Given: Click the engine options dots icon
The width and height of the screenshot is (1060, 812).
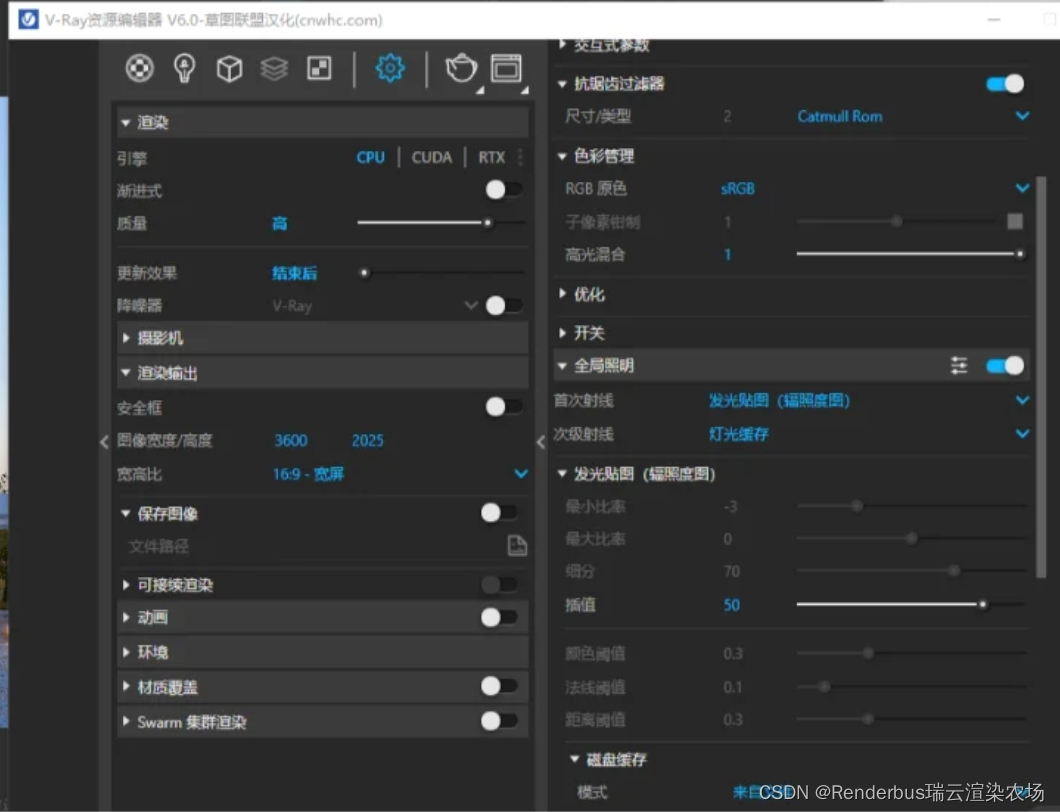Looking at the screenshot, I should point(520,158).
